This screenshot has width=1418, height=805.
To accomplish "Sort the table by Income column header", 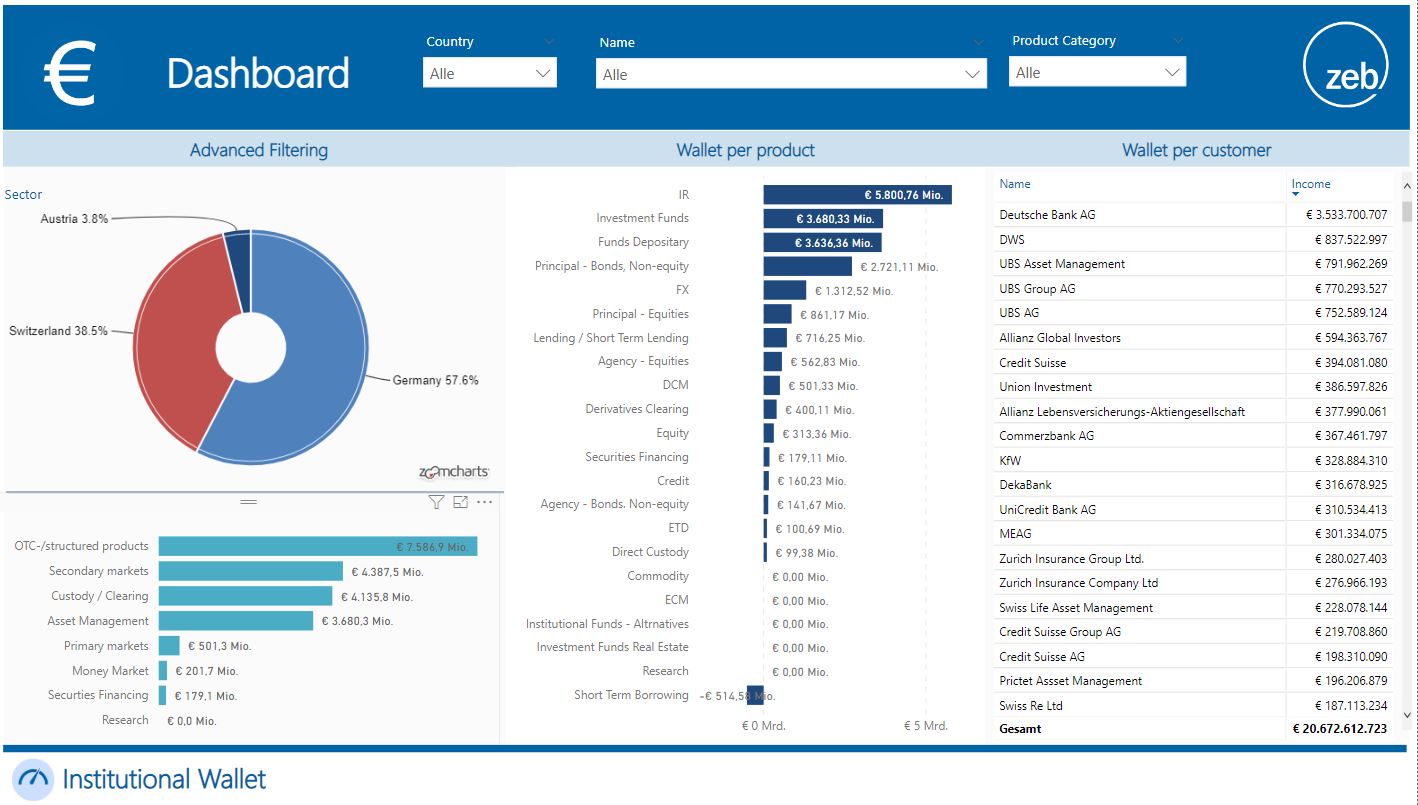I will pyautogui.click(x=1311, y=184).
